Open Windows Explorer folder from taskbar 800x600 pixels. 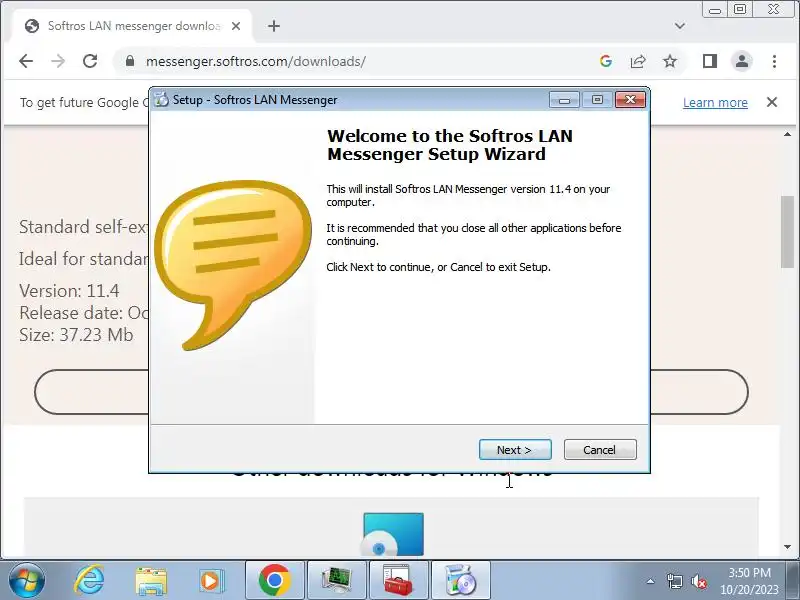[x=151, y=581]
